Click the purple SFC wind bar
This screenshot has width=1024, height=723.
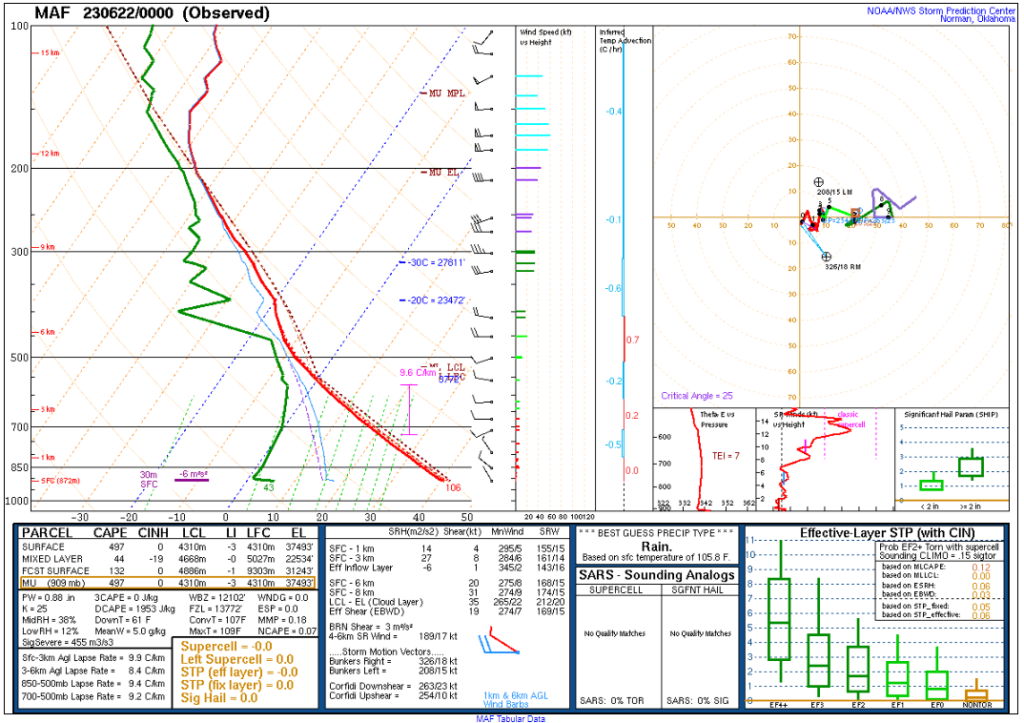pyautogui.click(x=192, y=479)
